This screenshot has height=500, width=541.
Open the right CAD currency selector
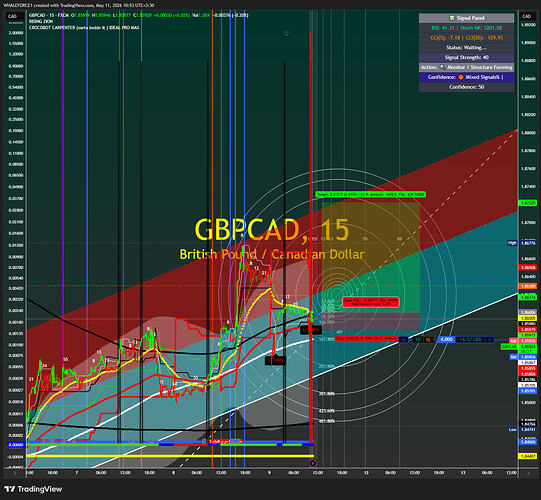coord(527,16)
